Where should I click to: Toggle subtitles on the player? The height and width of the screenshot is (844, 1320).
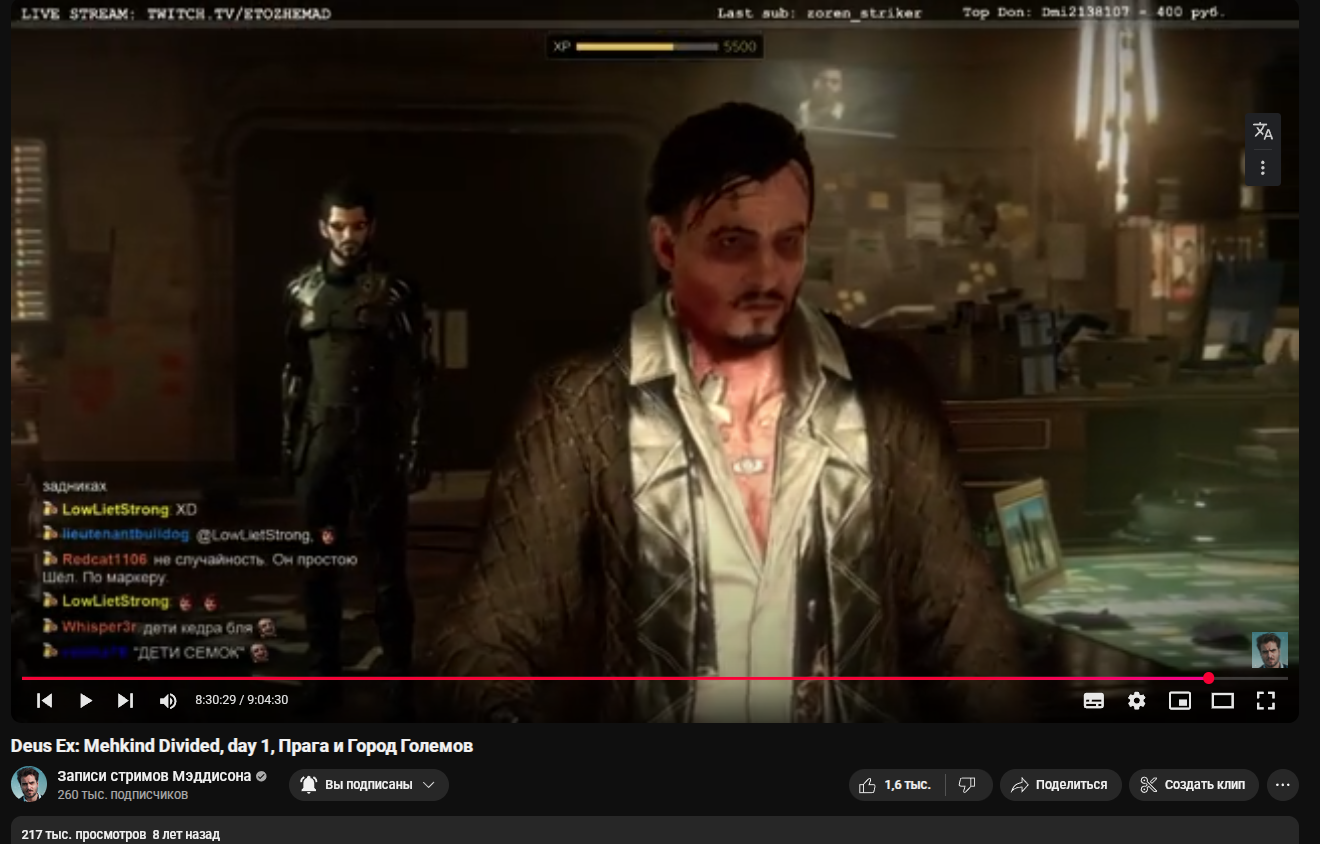point(1094,700)
